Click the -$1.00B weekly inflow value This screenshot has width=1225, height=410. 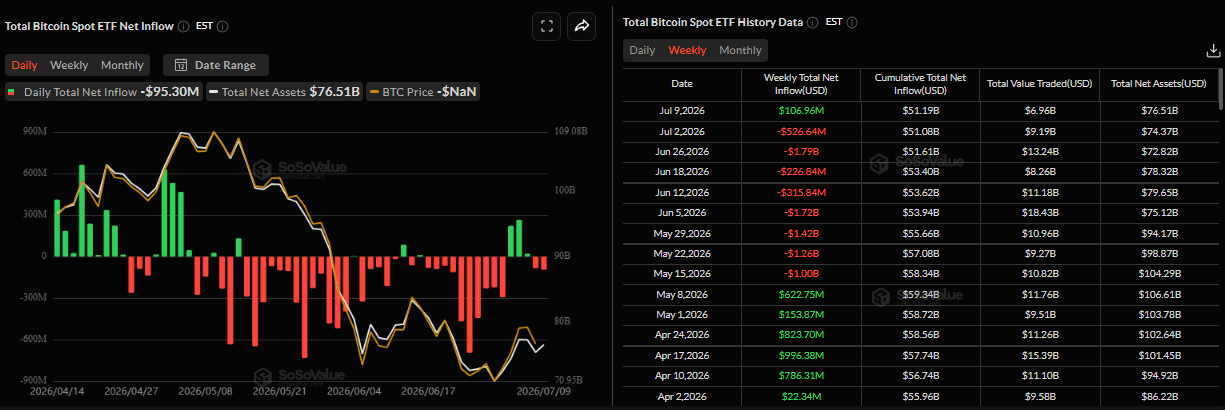click(800, 273)
